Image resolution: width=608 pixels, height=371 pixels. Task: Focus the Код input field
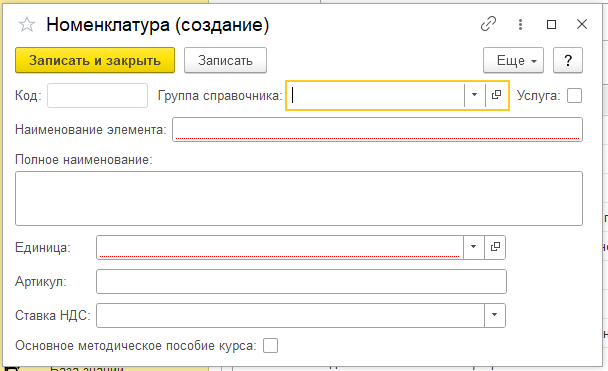[97, 95]
